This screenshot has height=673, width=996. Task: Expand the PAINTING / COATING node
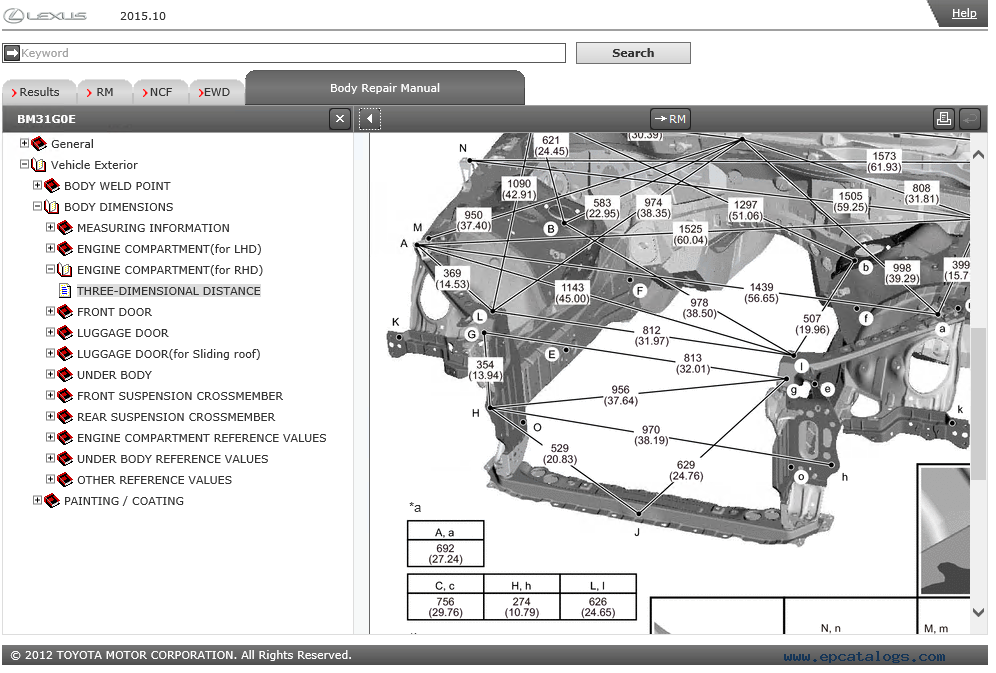[37, 500]
